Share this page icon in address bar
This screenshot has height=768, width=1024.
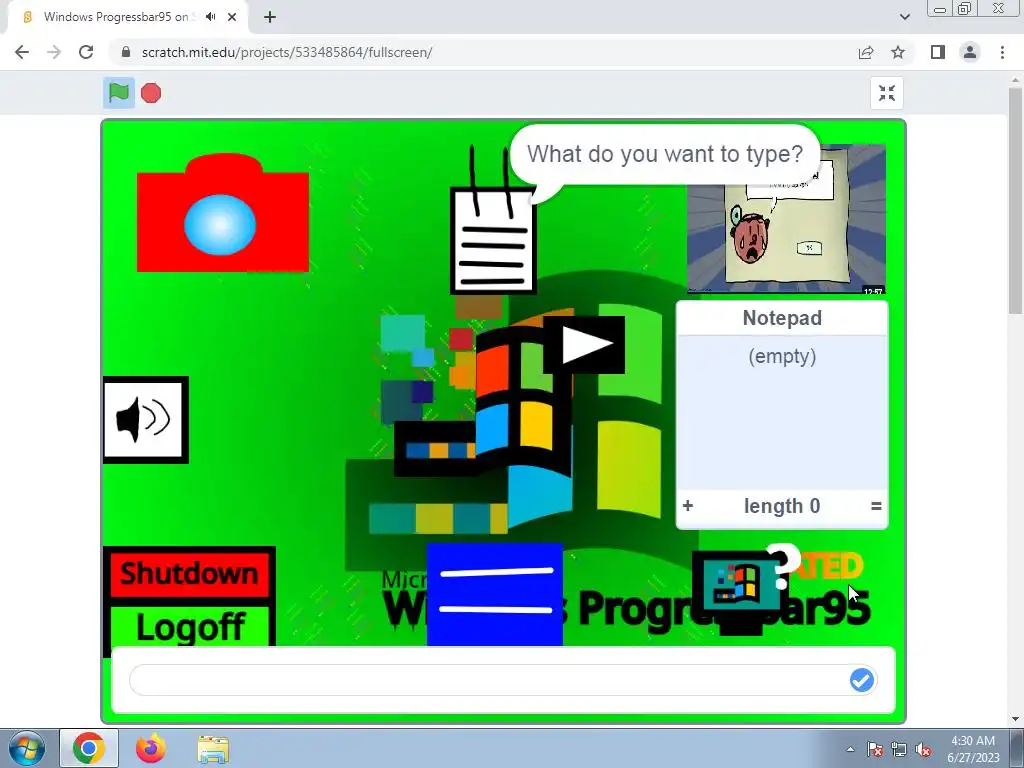[866, 52]
